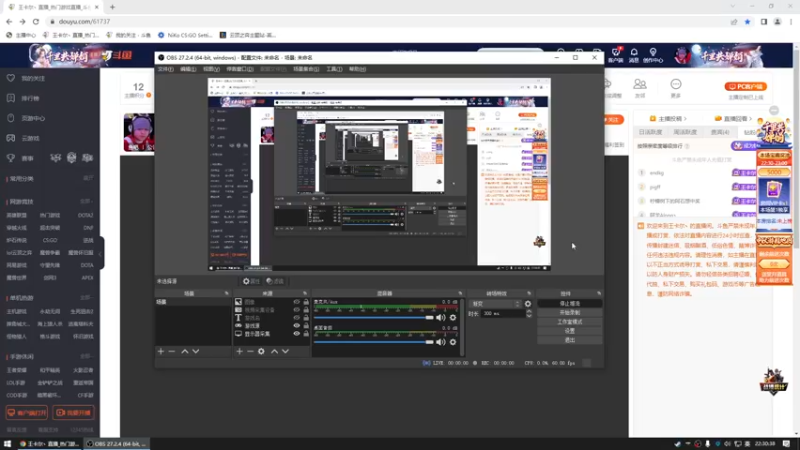Add a new source with plus icon
800x450 pixels.
(x=239, y=352)
